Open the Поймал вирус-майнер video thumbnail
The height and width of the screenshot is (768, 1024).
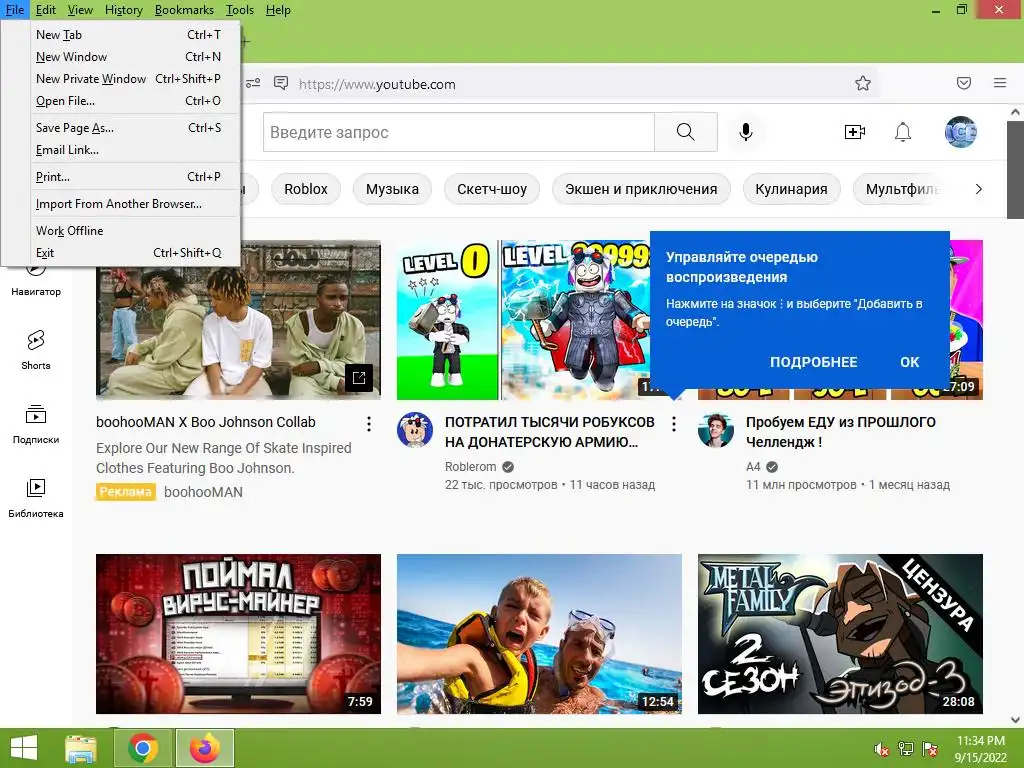coord(238,633)
